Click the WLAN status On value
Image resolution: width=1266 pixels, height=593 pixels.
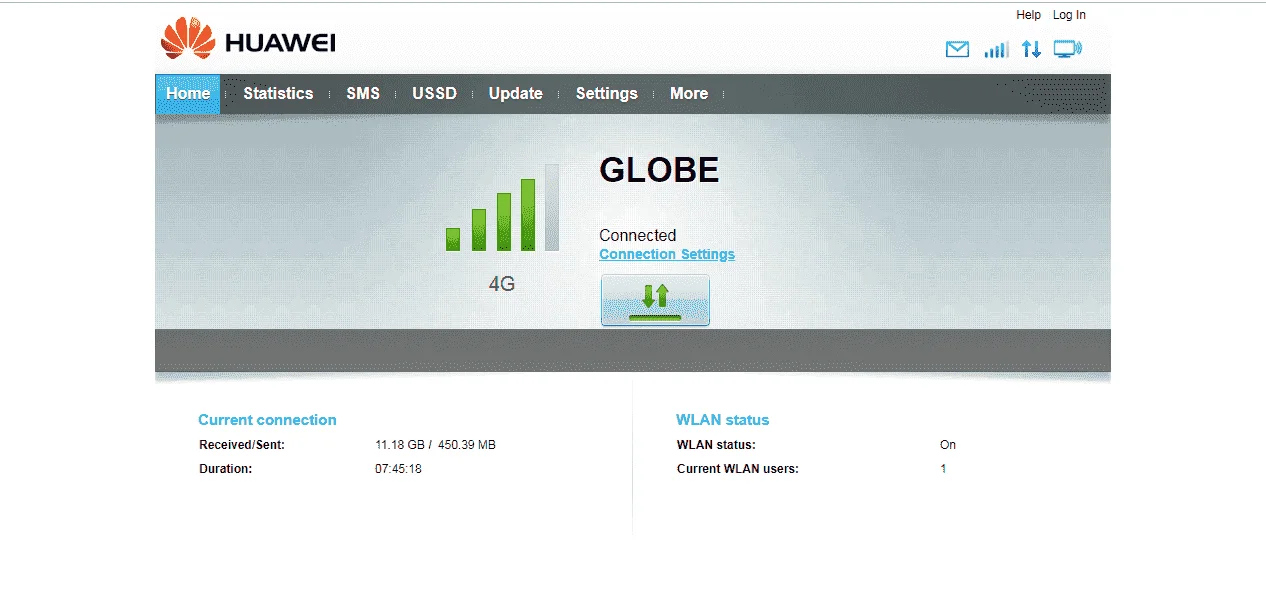[948, 445]
